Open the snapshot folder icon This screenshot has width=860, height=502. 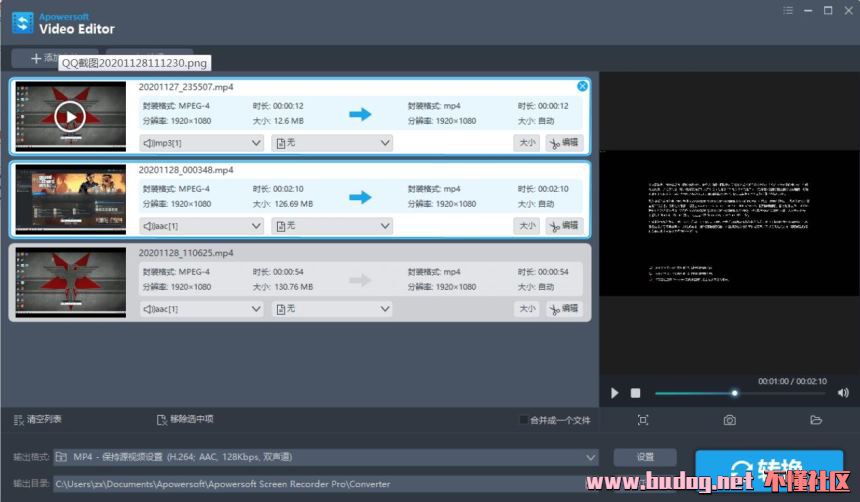click(x=816, y=420)
